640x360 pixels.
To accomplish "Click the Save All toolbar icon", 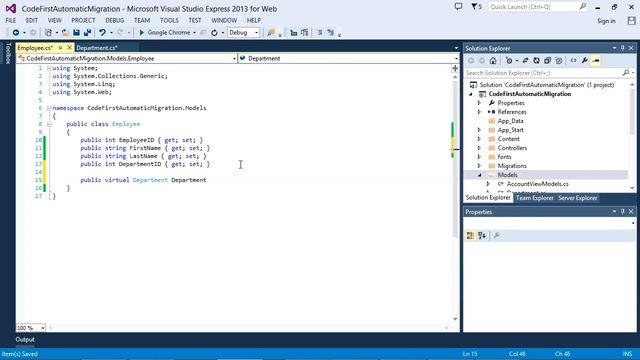I will 87,33.
